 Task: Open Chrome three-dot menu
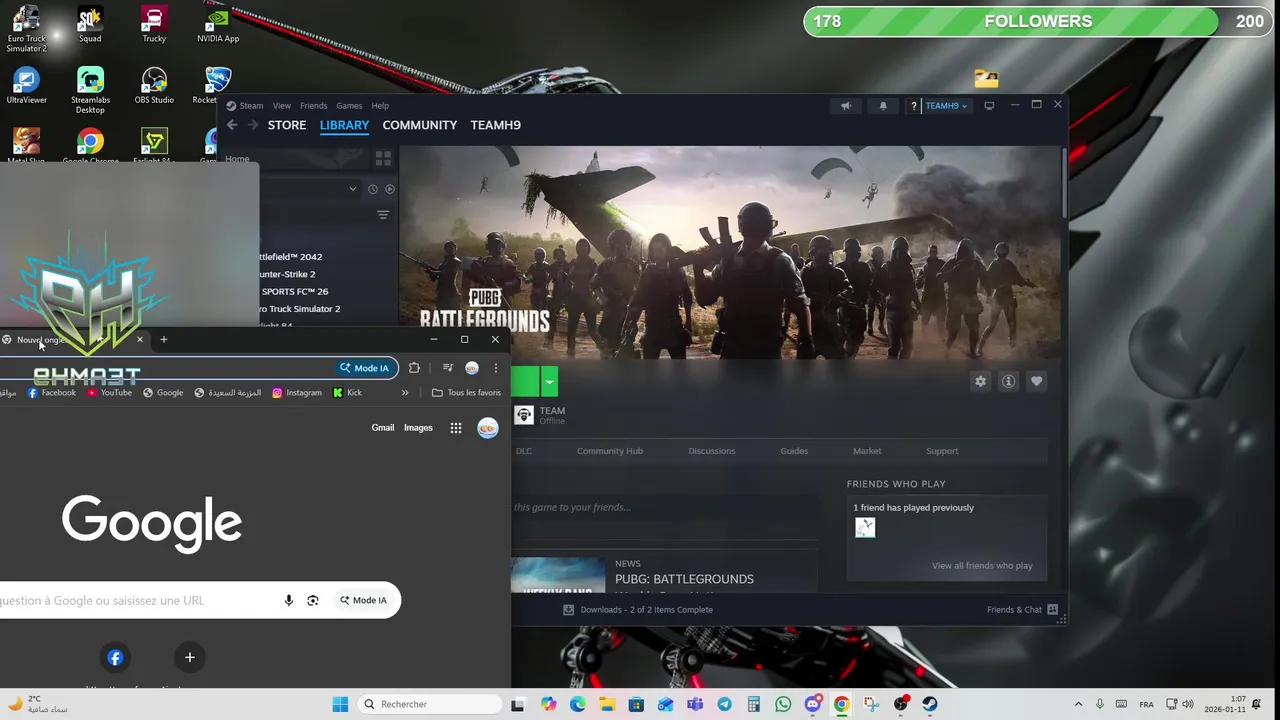coord(496,368)
